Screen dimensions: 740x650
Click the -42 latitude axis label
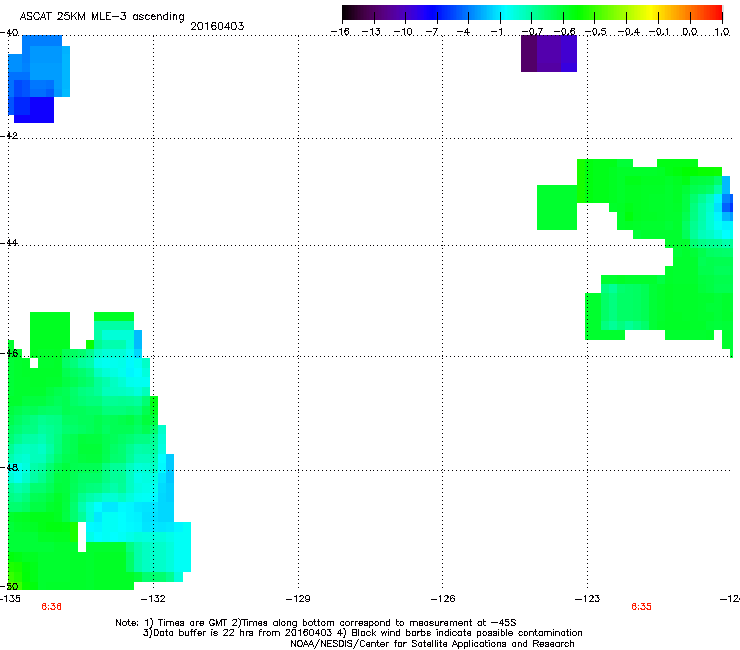point(9,135)
